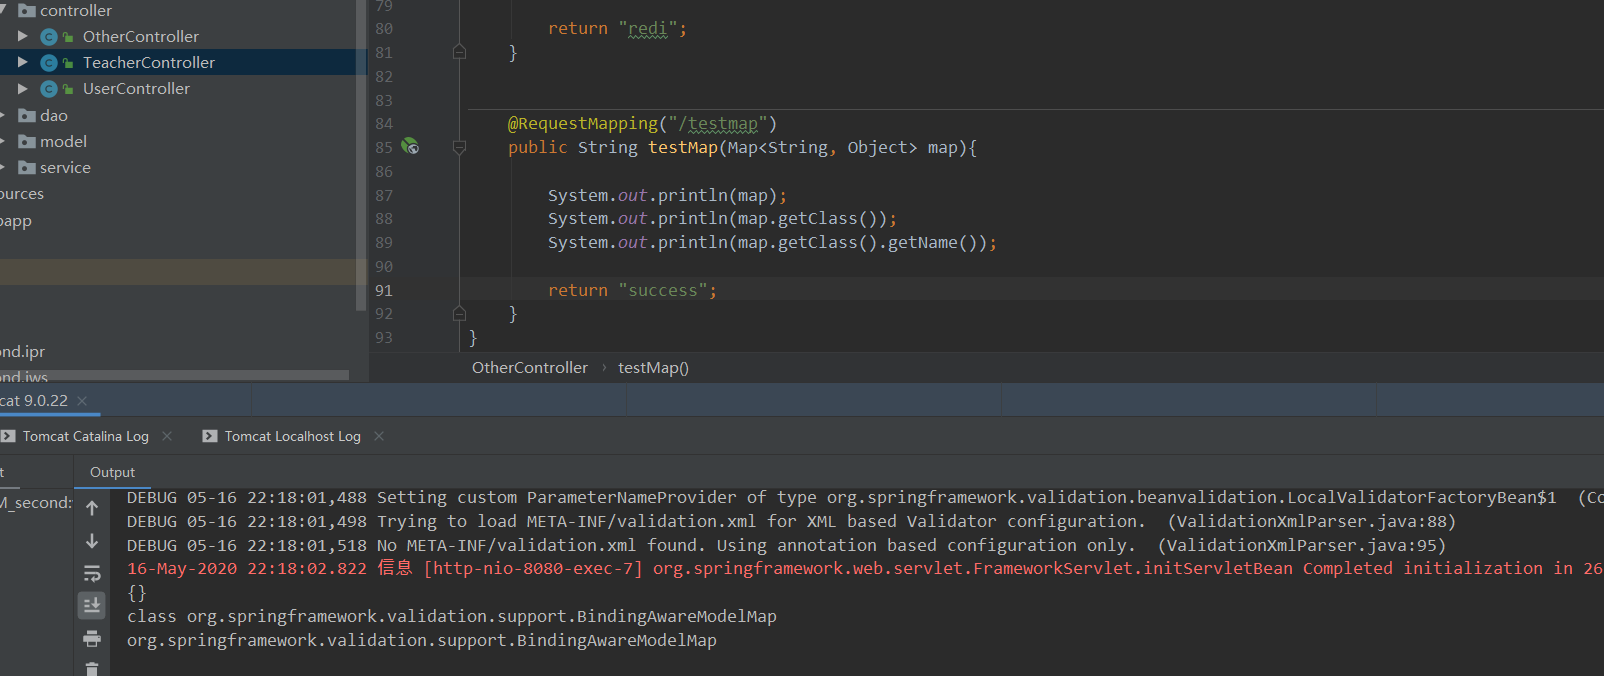
Task: Click the testMap method name in declaration
Action: point(683,148)
